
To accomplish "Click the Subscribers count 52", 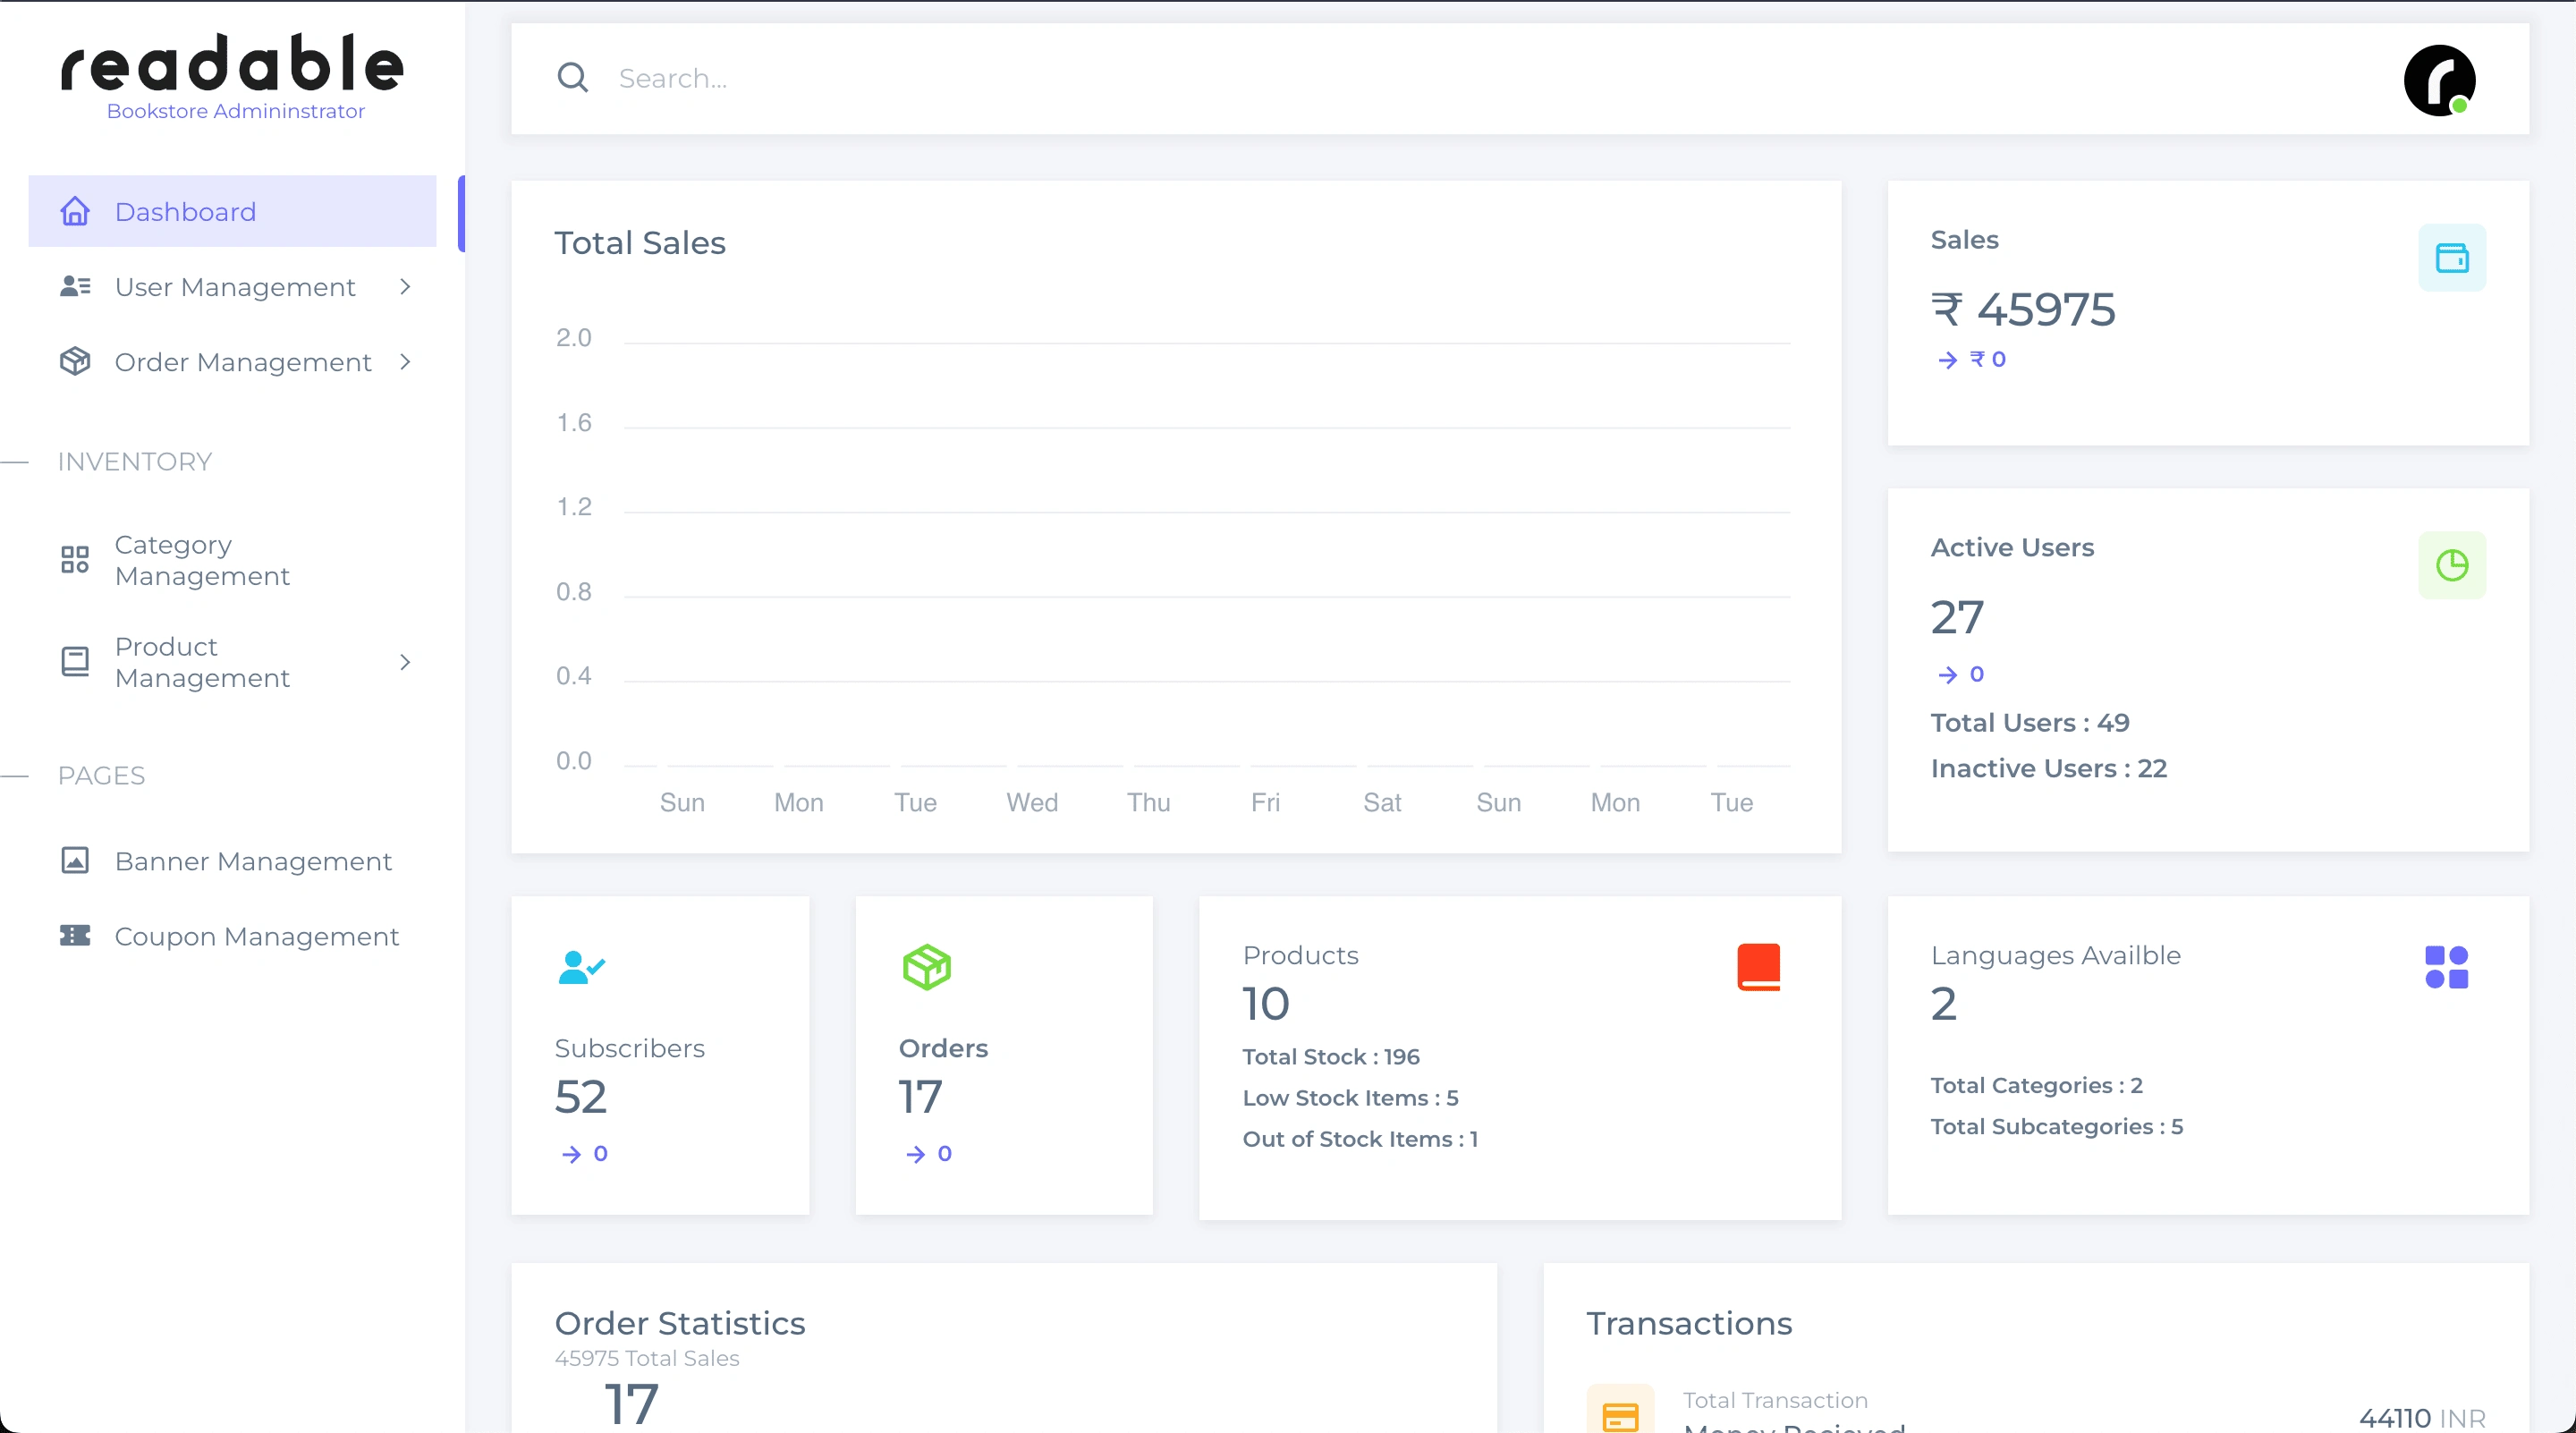I will (x=581, y=1097).
